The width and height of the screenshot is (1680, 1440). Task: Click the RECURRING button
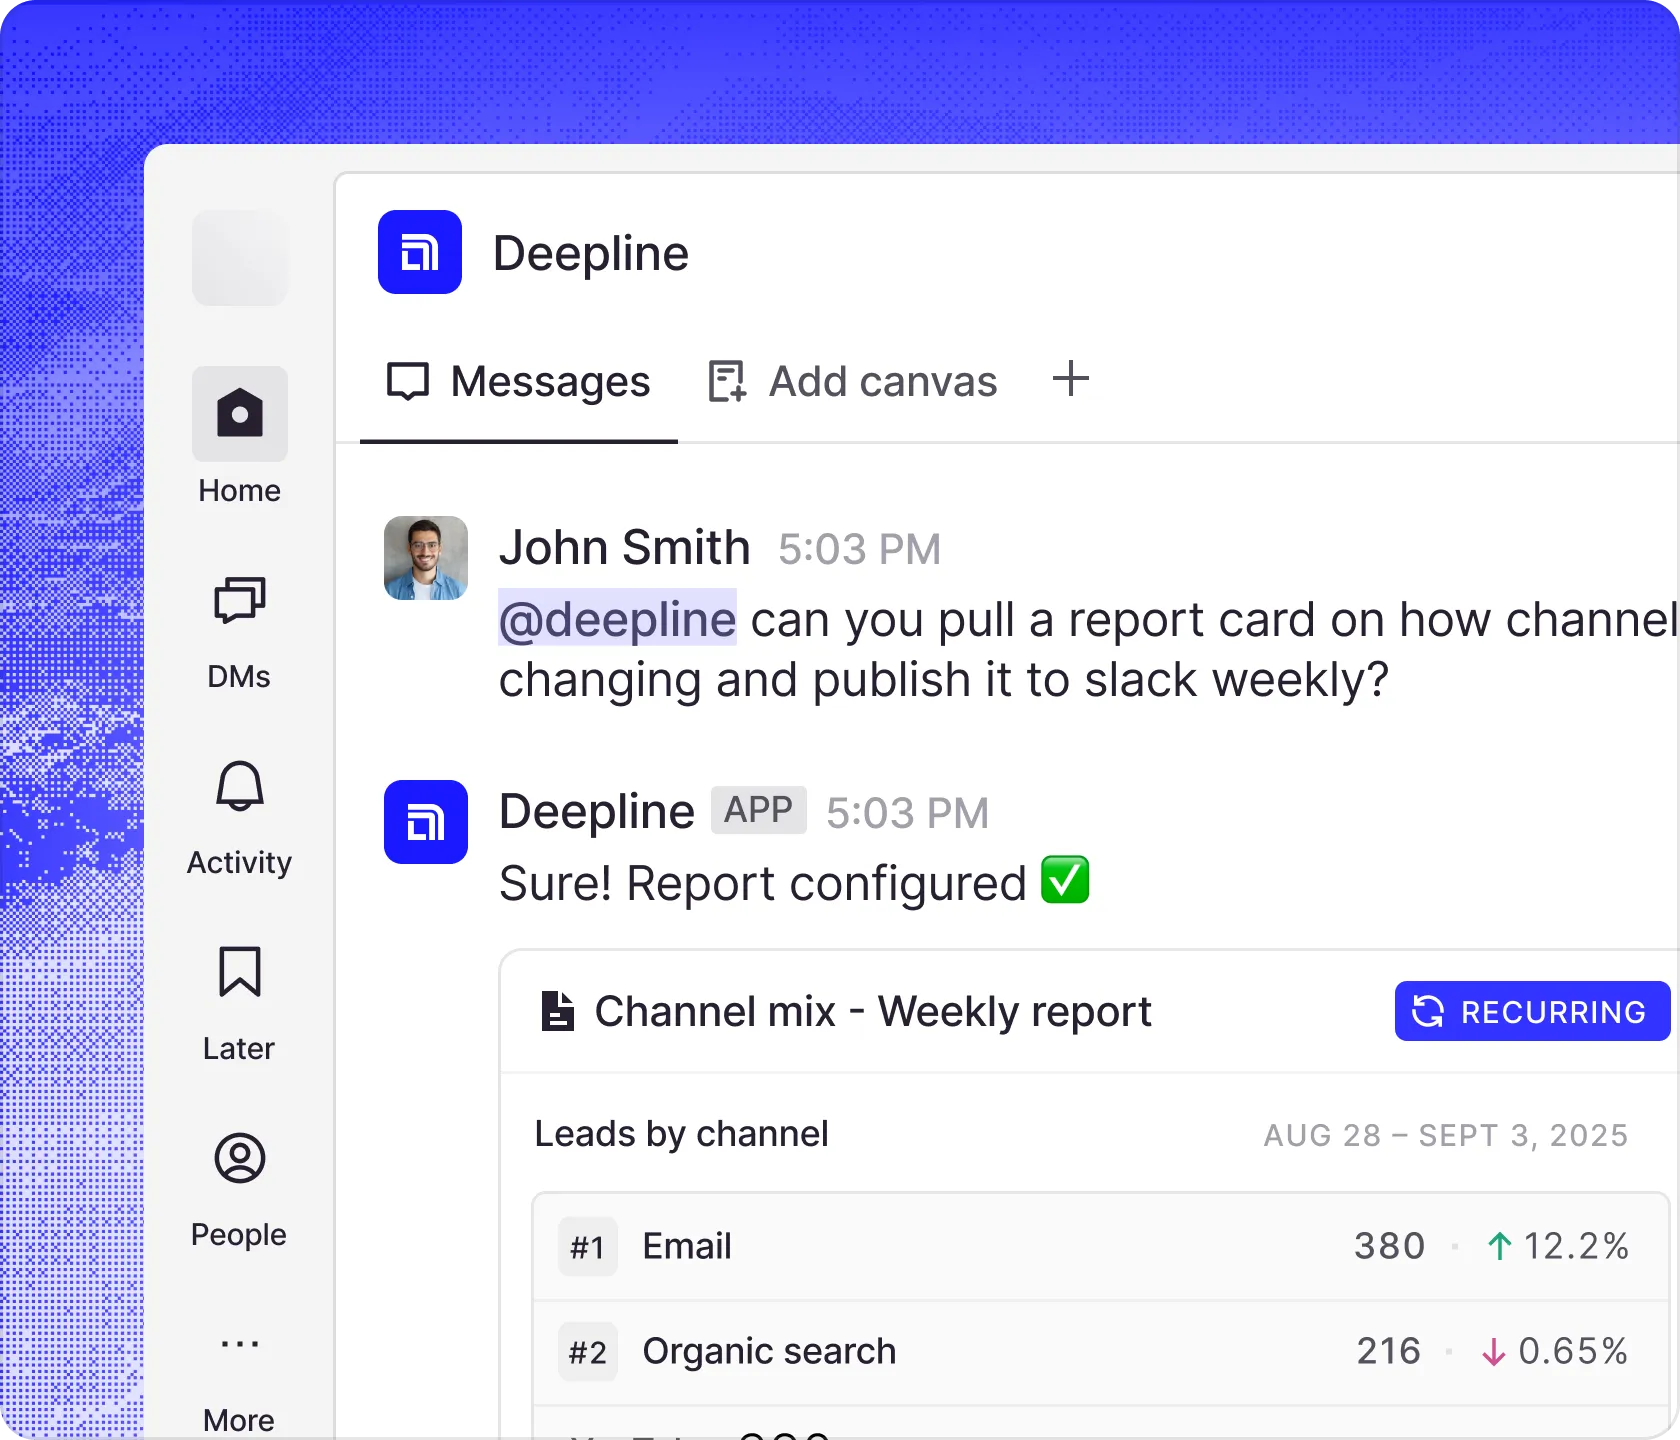click(x=1531, y=1011)
